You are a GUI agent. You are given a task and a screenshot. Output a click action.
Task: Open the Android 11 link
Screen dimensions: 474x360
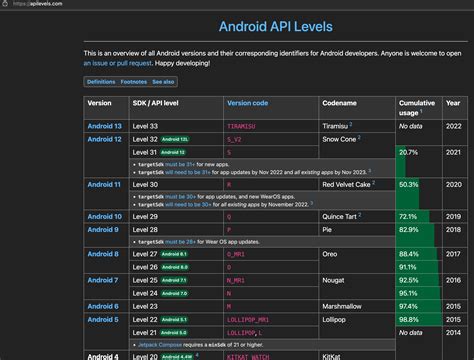click(x=104, y=184)
